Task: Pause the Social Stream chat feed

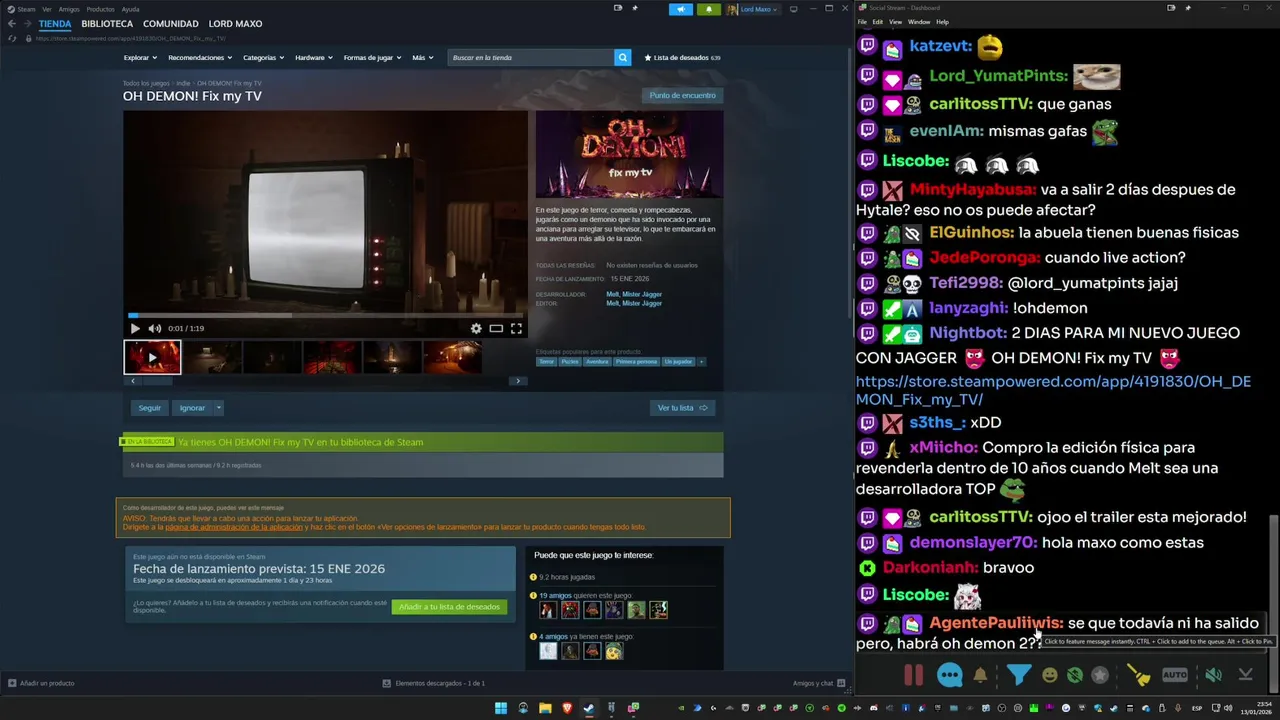Action: point(913,675)
